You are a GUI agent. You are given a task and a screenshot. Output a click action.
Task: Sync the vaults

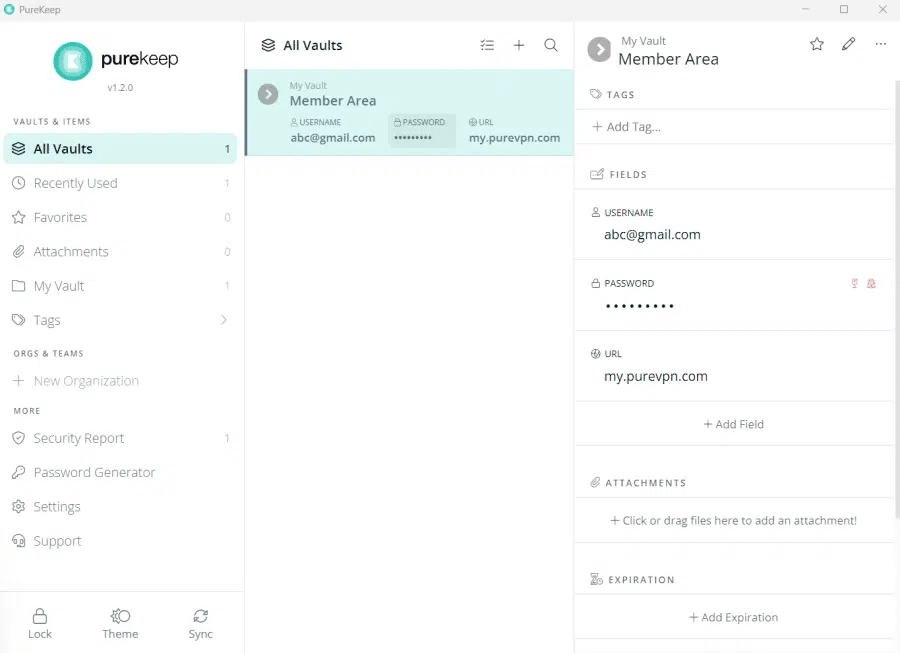[x=200, y=624]
